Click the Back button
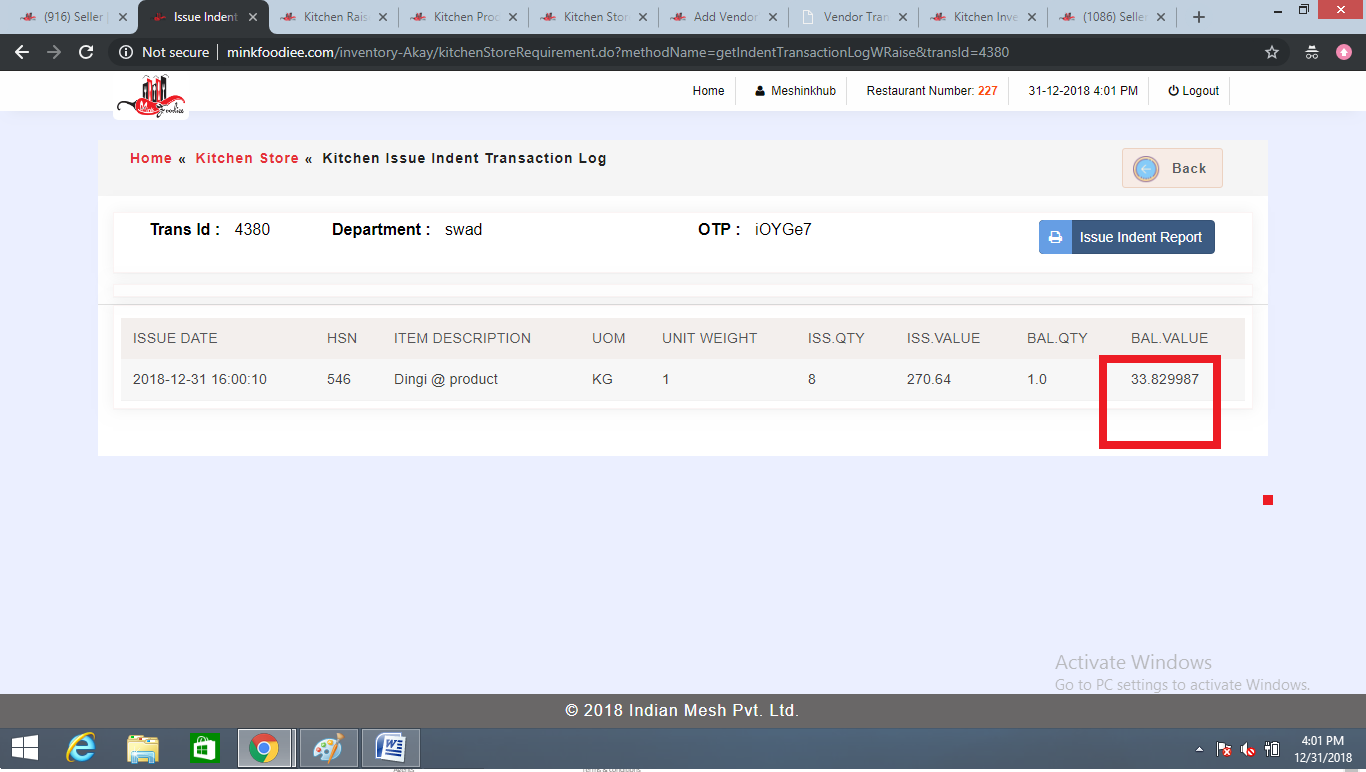Screen dimensions: 1366x772 (1172, 168)
